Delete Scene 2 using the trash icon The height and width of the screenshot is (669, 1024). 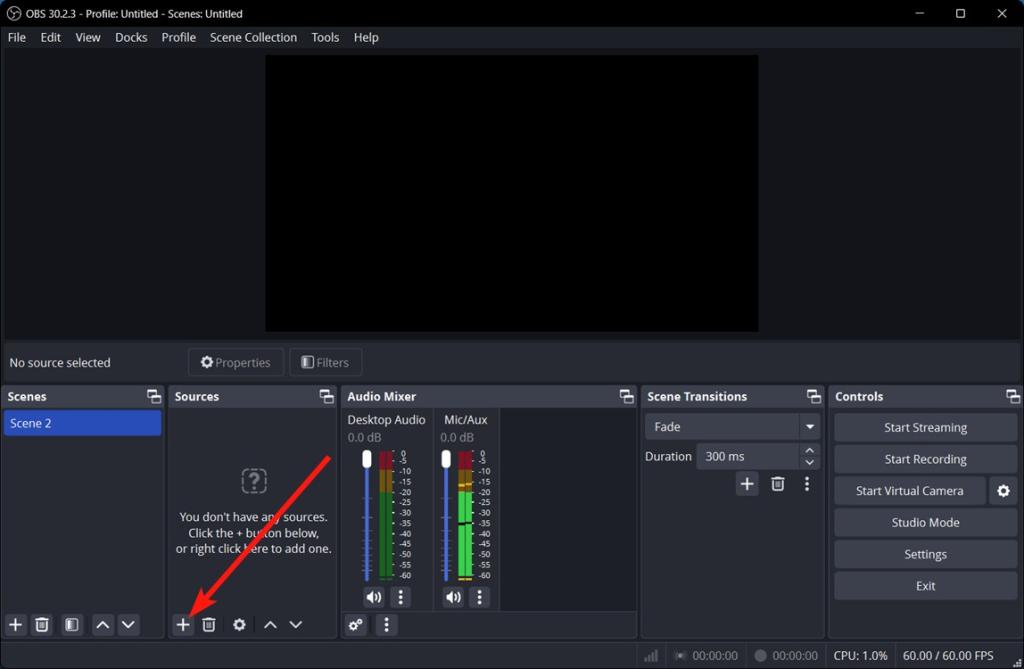(42, 624)
